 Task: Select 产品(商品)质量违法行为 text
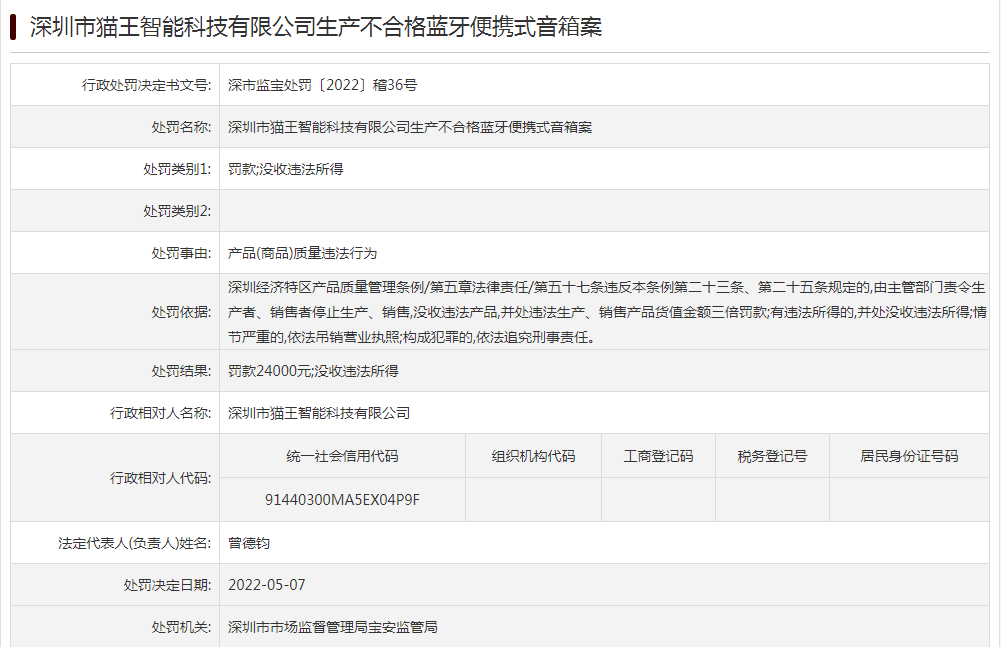point(302,254)
